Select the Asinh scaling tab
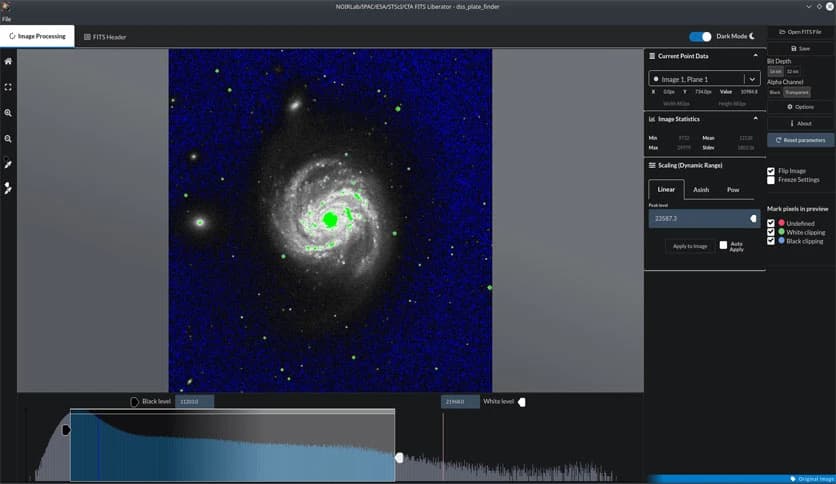This screenshot has width=836, height=484. (x=702, y=189)
